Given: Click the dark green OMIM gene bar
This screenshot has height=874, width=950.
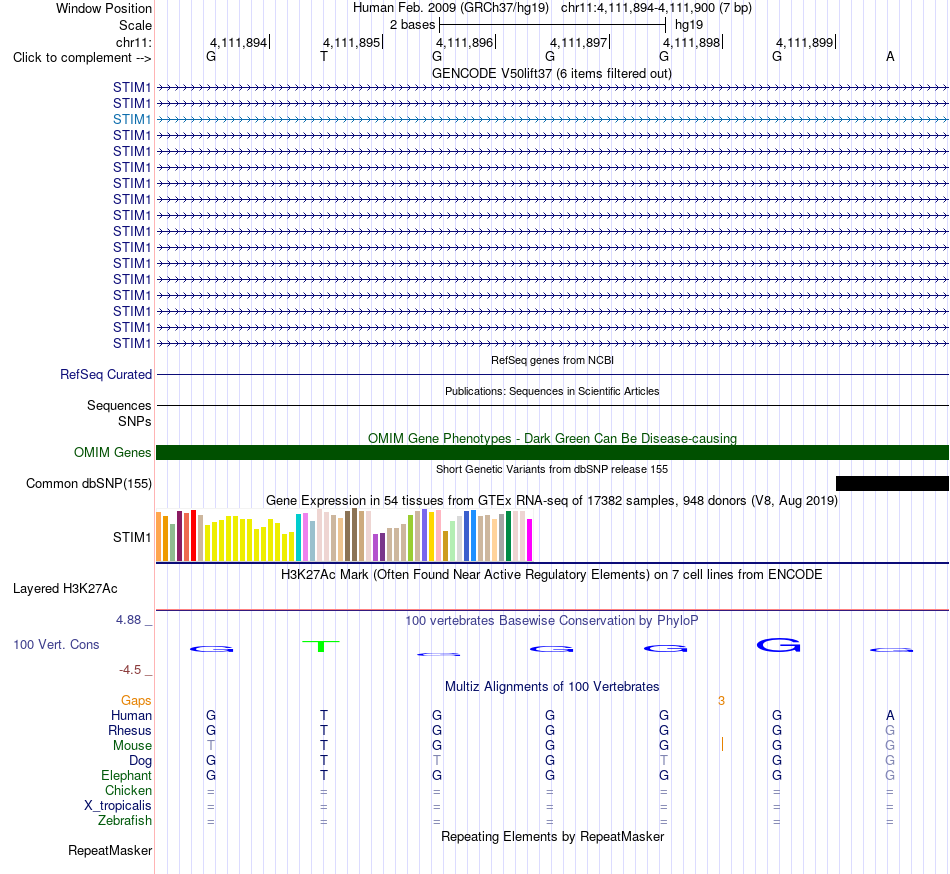Looking at the screenshot, I should 552,452.
